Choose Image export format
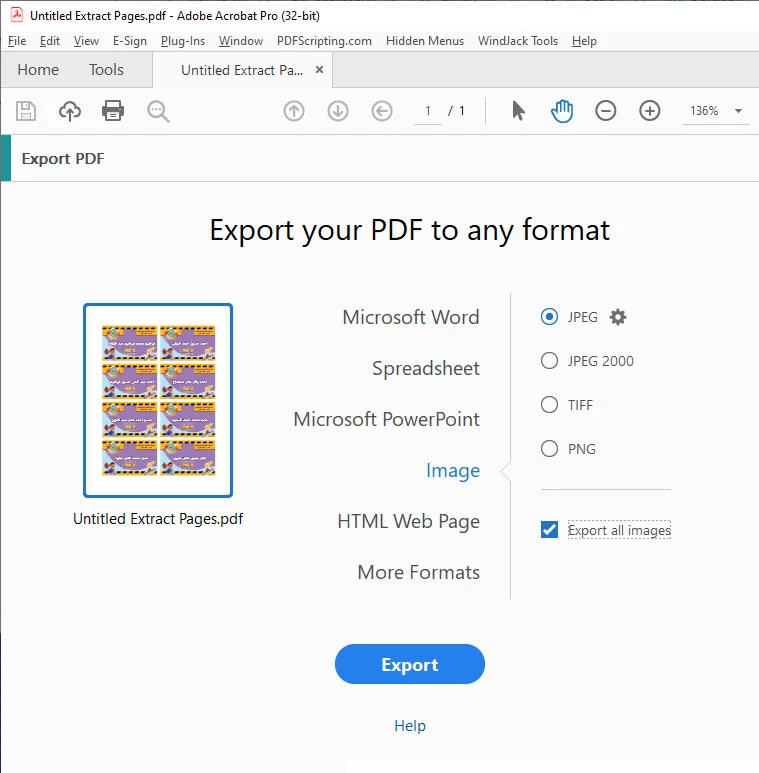 (x=453, y=470)
